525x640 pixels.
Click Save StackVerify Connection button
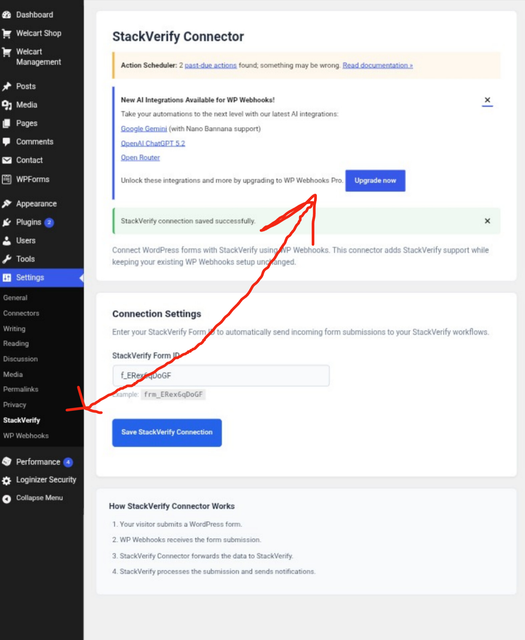[167, 433]
